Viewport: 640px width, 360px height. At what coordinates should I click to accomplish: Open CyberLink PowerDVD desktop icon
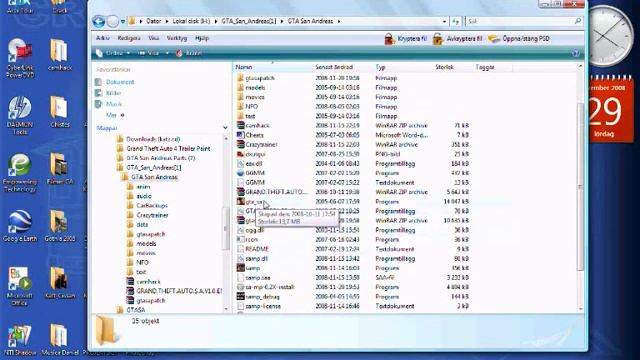20,58
